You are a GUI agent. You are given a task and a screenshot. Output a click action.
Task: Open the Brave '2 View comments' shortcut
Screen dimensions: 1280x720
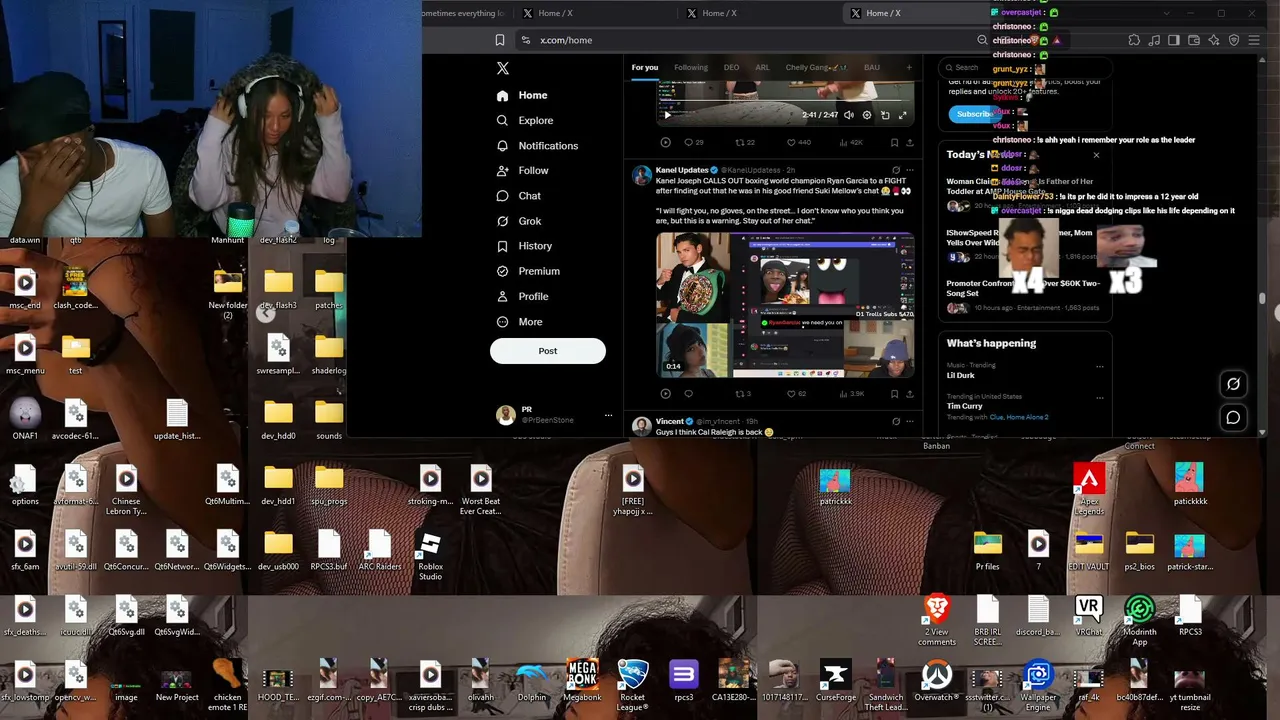[937, 622]
